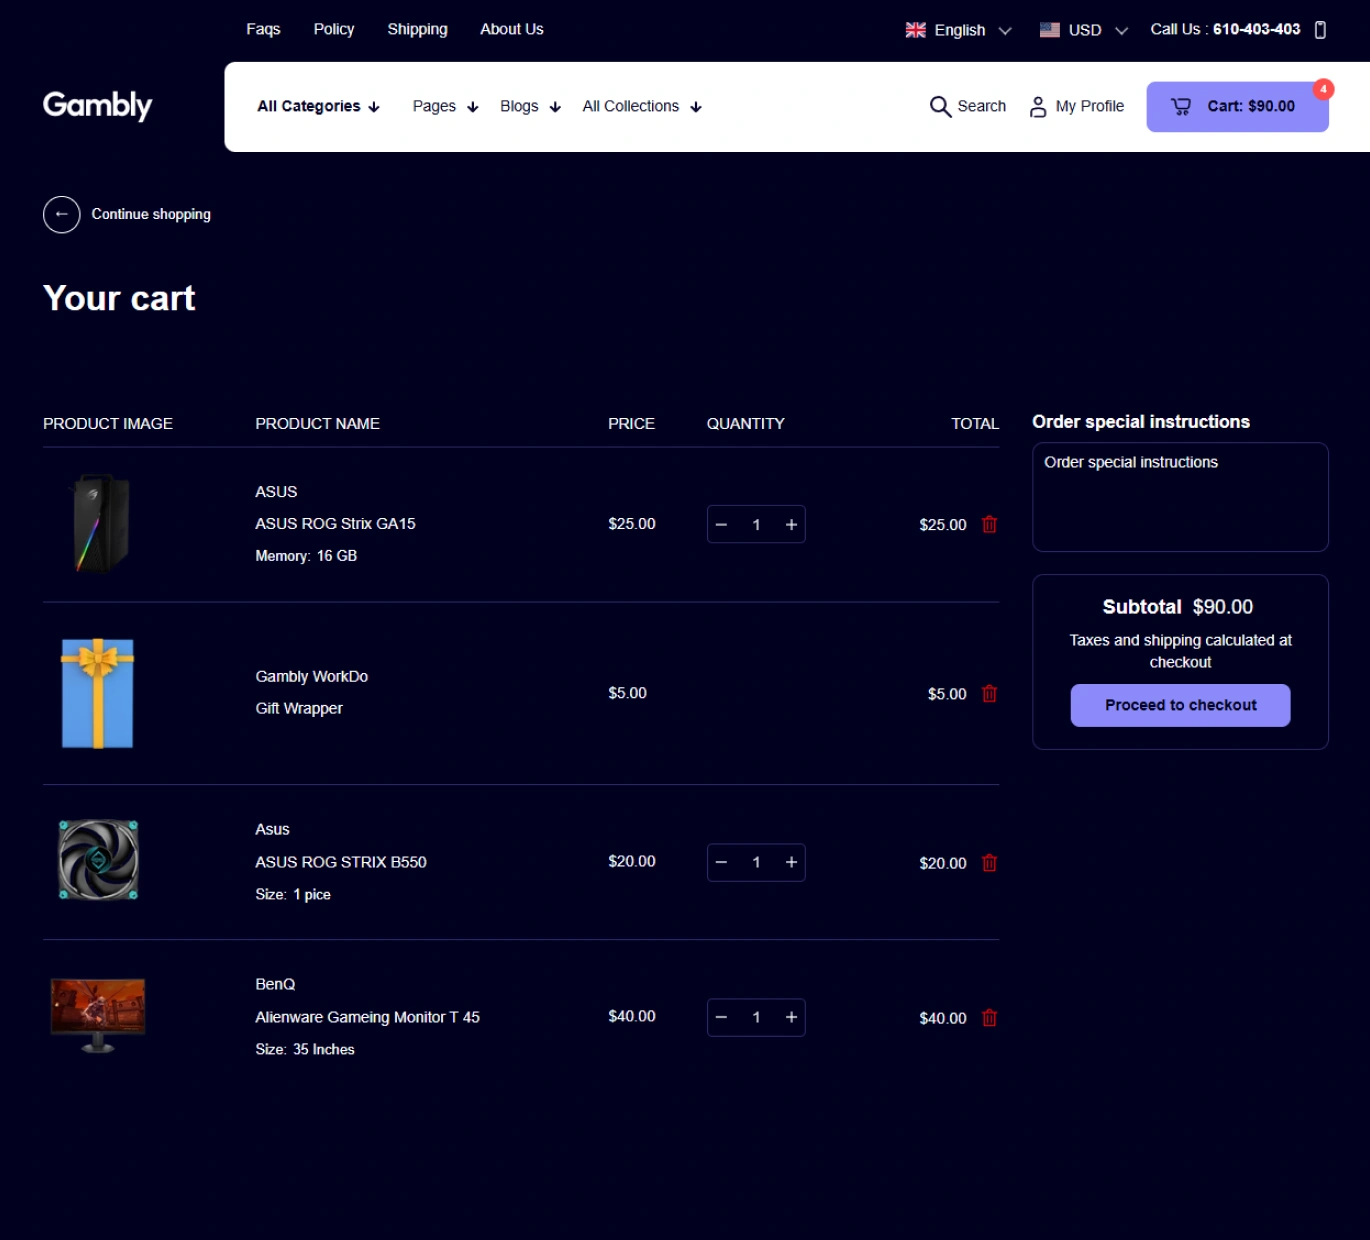Open Gift Wrapper product name
The height and width of the screenshot is (1240, 1370).
[299, 708]
